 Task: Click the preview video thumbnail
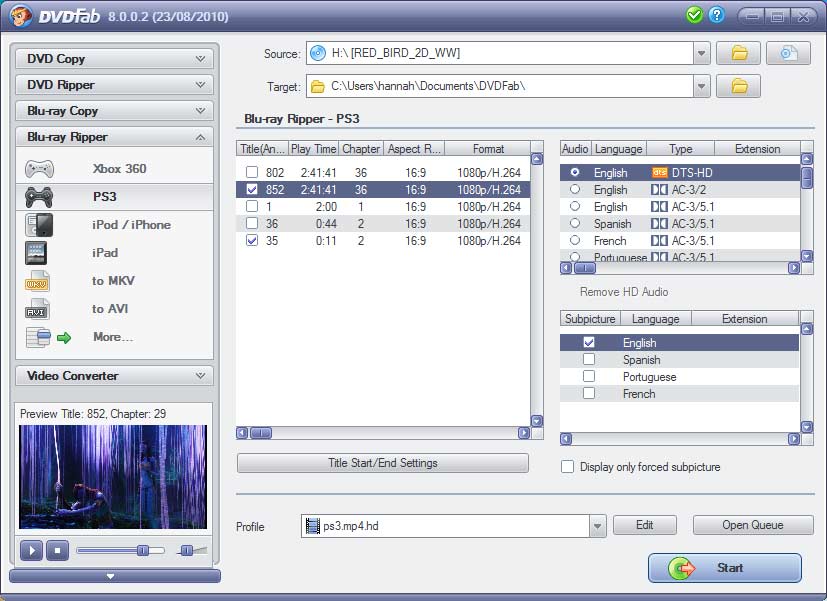pos(113,477)
